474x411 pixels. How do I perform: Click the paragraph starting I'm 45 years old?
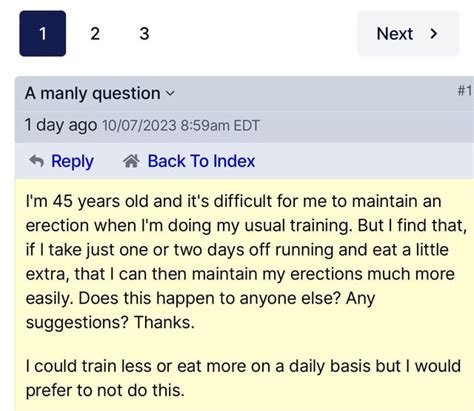(x=246, y=262)
